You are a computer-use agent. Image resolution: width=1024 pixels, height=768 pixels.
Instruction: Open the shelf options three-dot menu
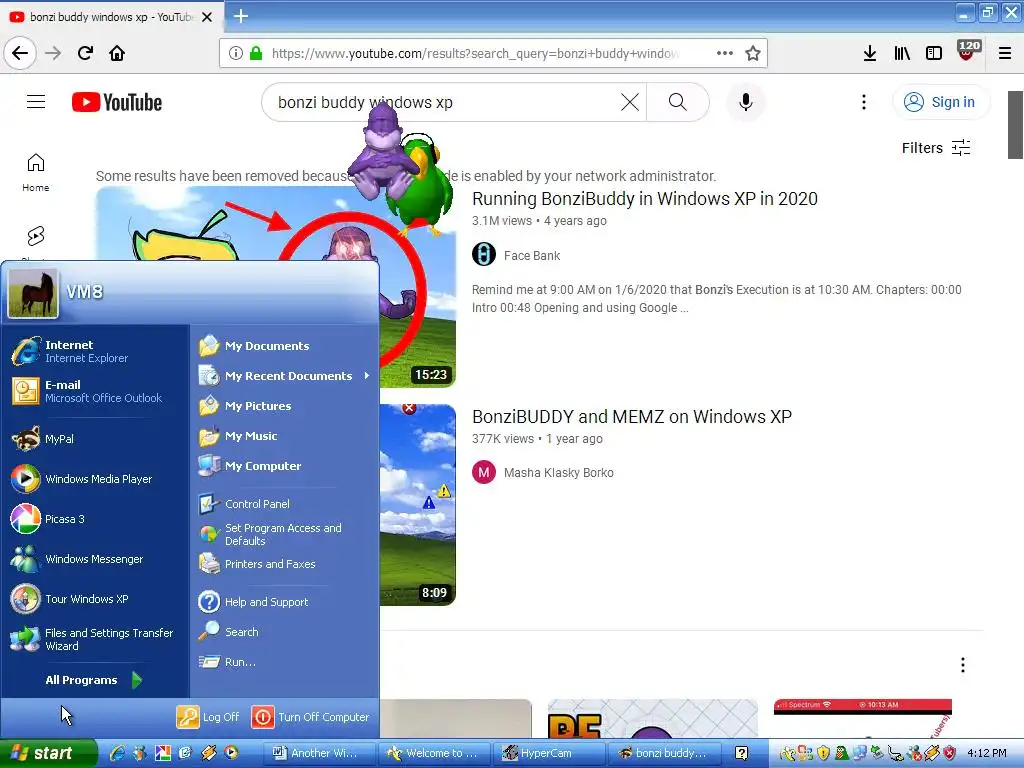(962, 665)
